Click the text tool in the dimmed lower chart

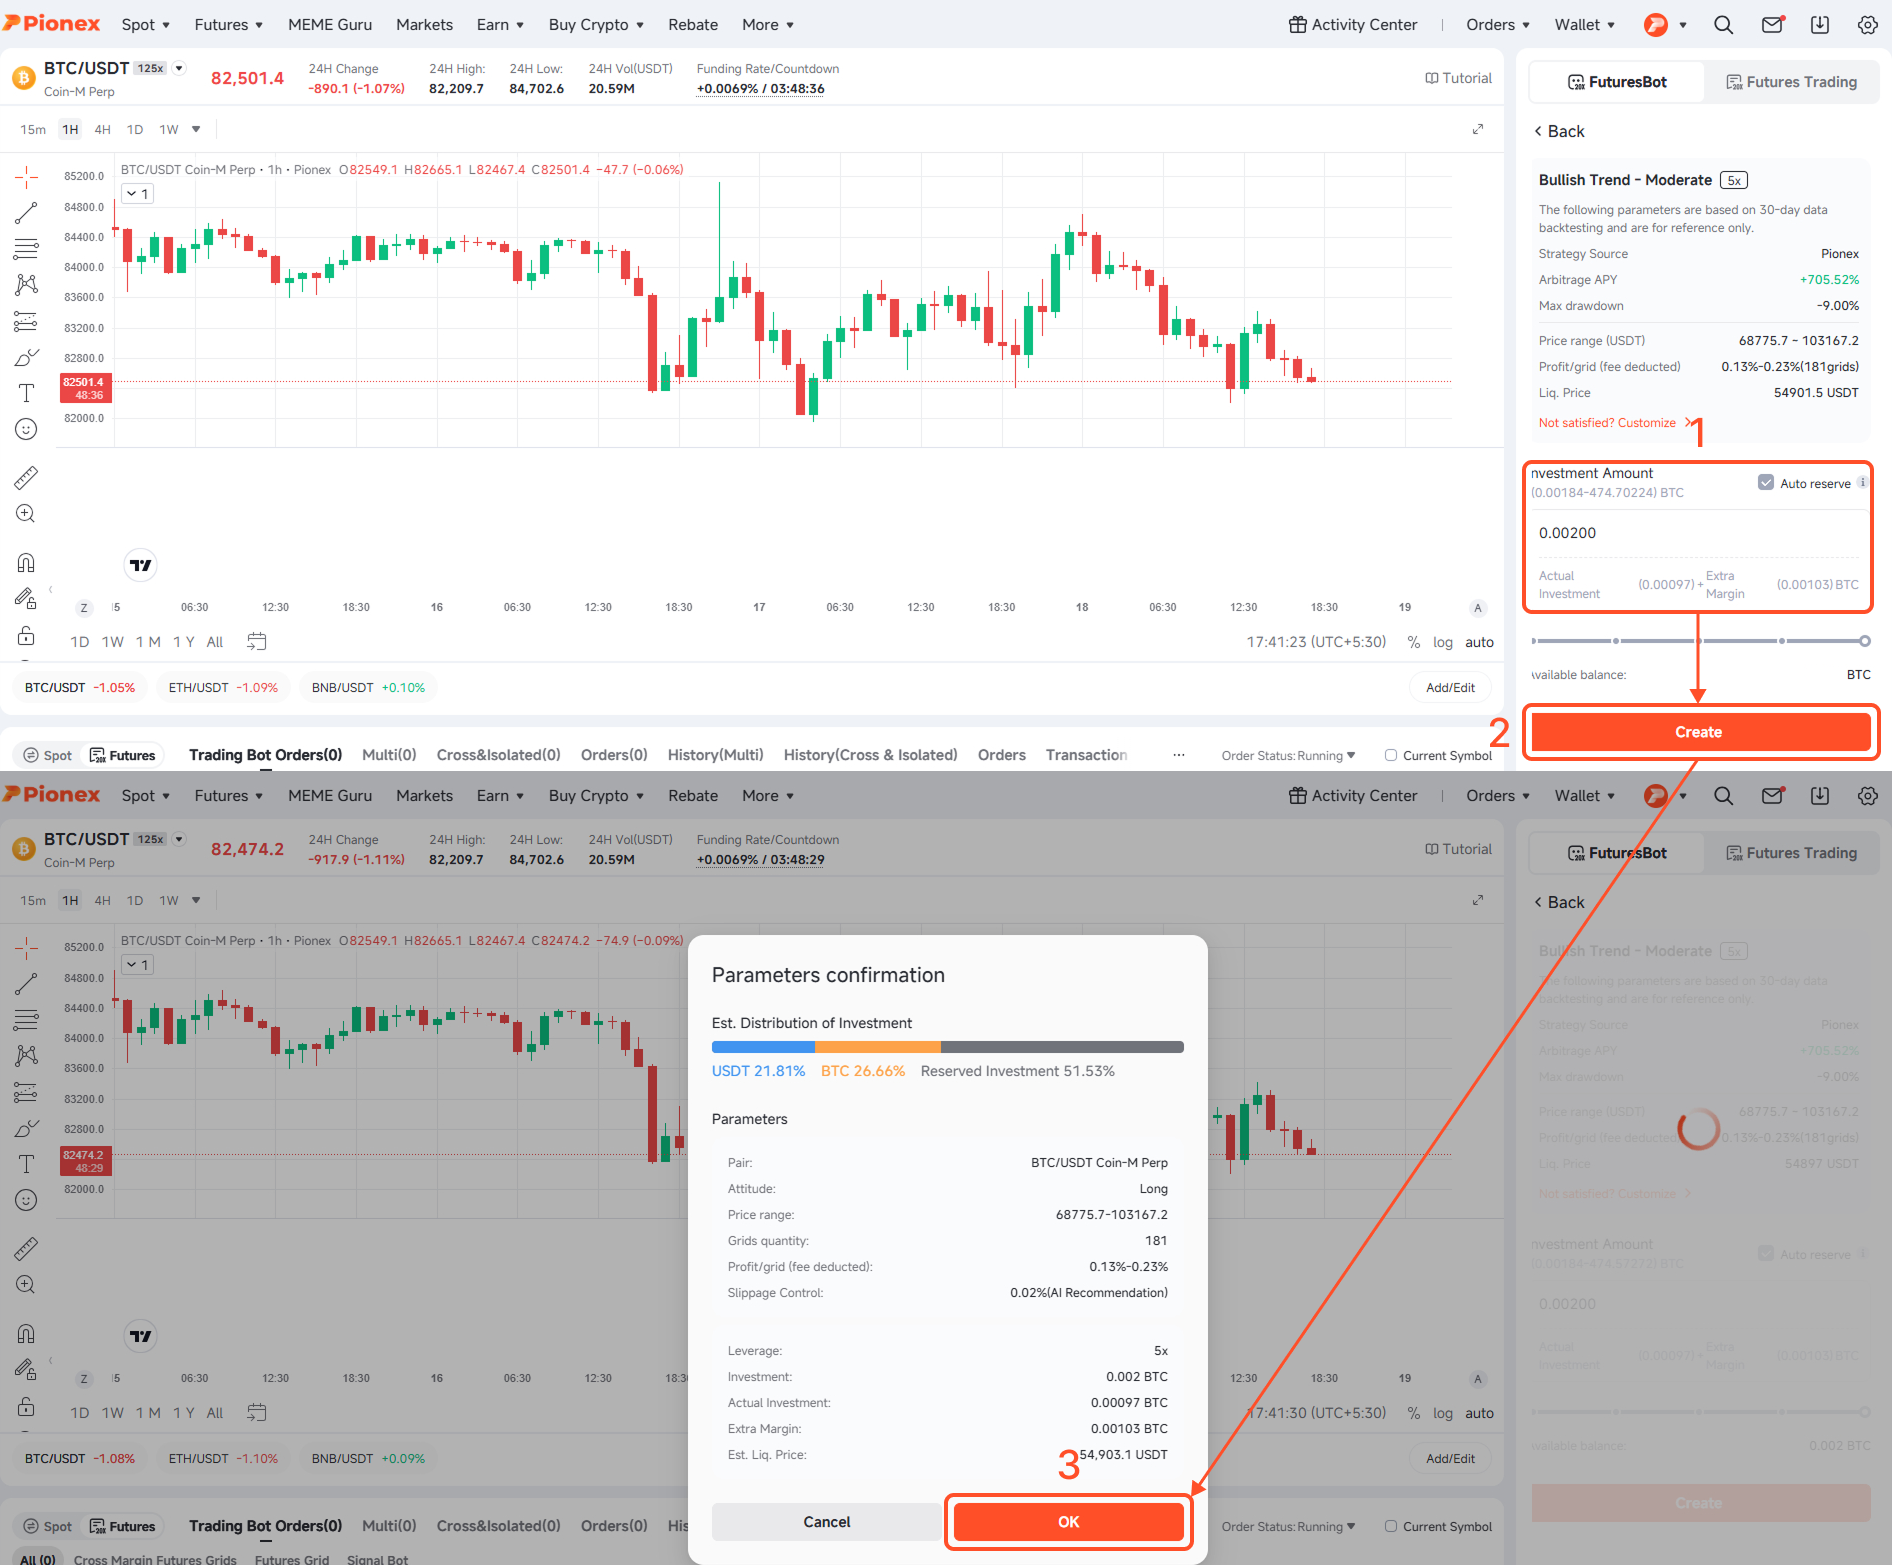(27, 1164)
